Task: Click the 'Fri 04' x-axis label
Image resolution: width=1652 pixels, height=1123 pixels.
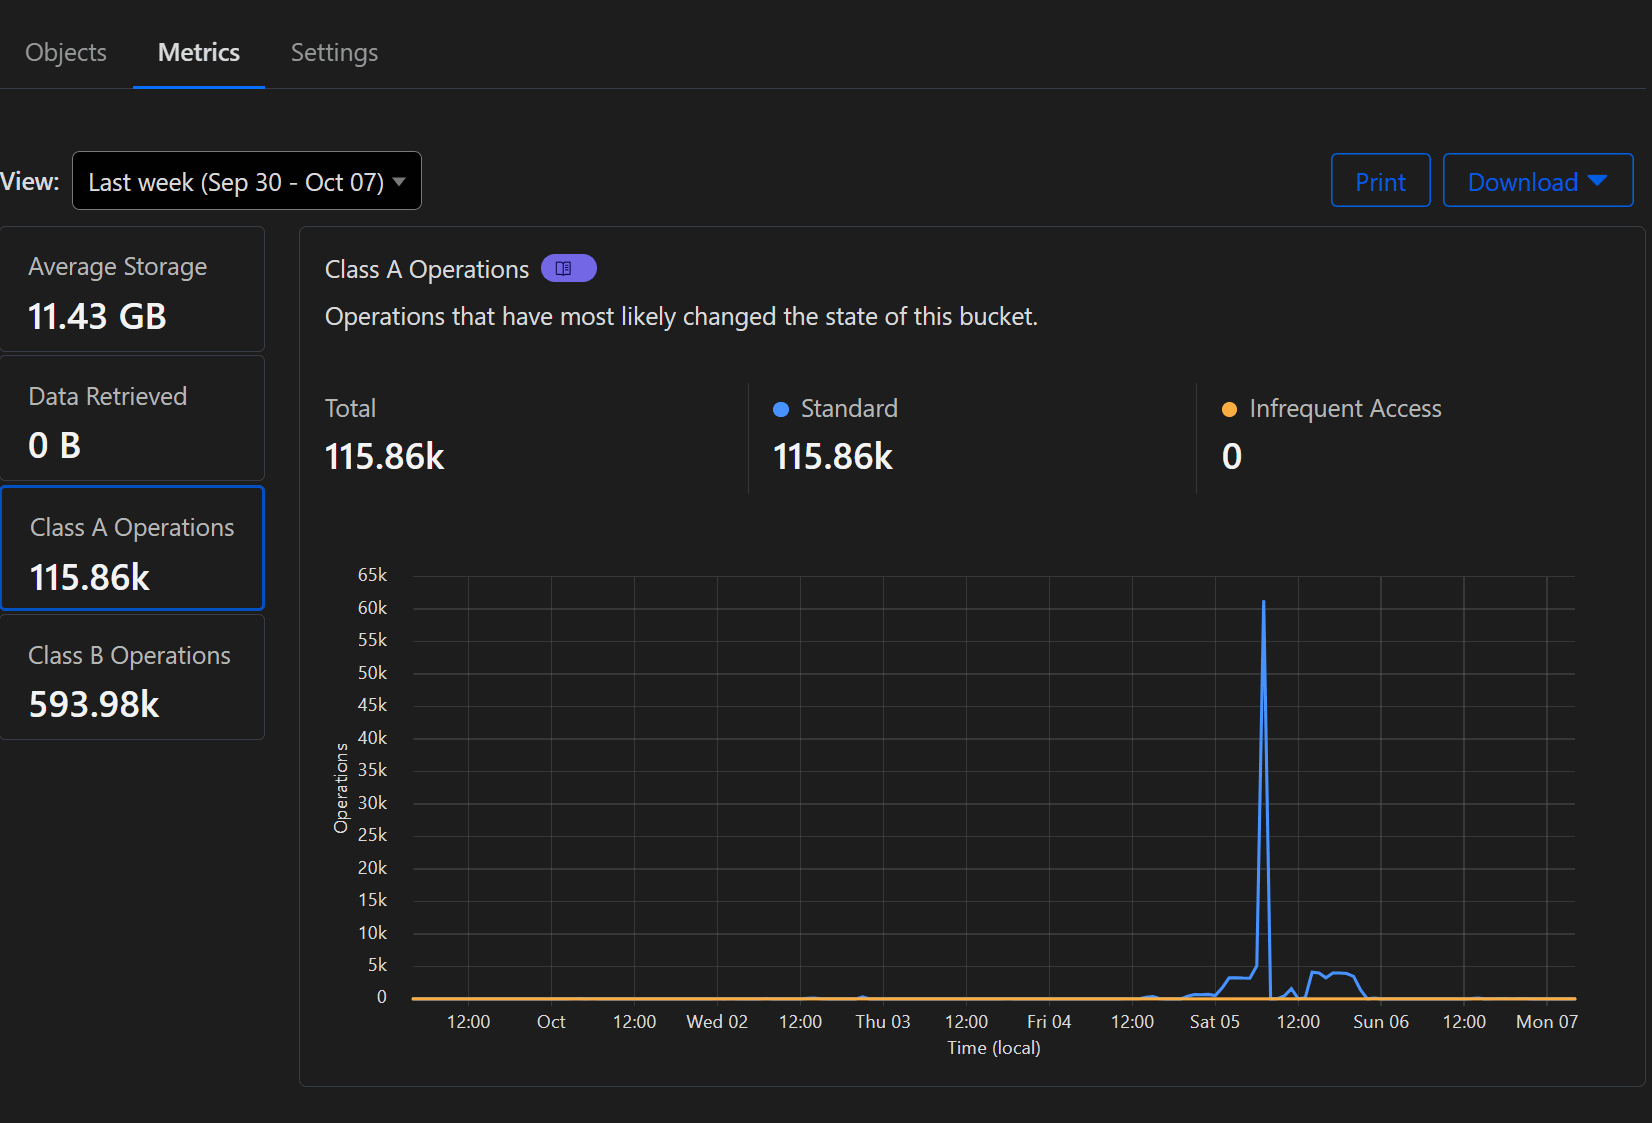Action: [x=1049, y=1022]
